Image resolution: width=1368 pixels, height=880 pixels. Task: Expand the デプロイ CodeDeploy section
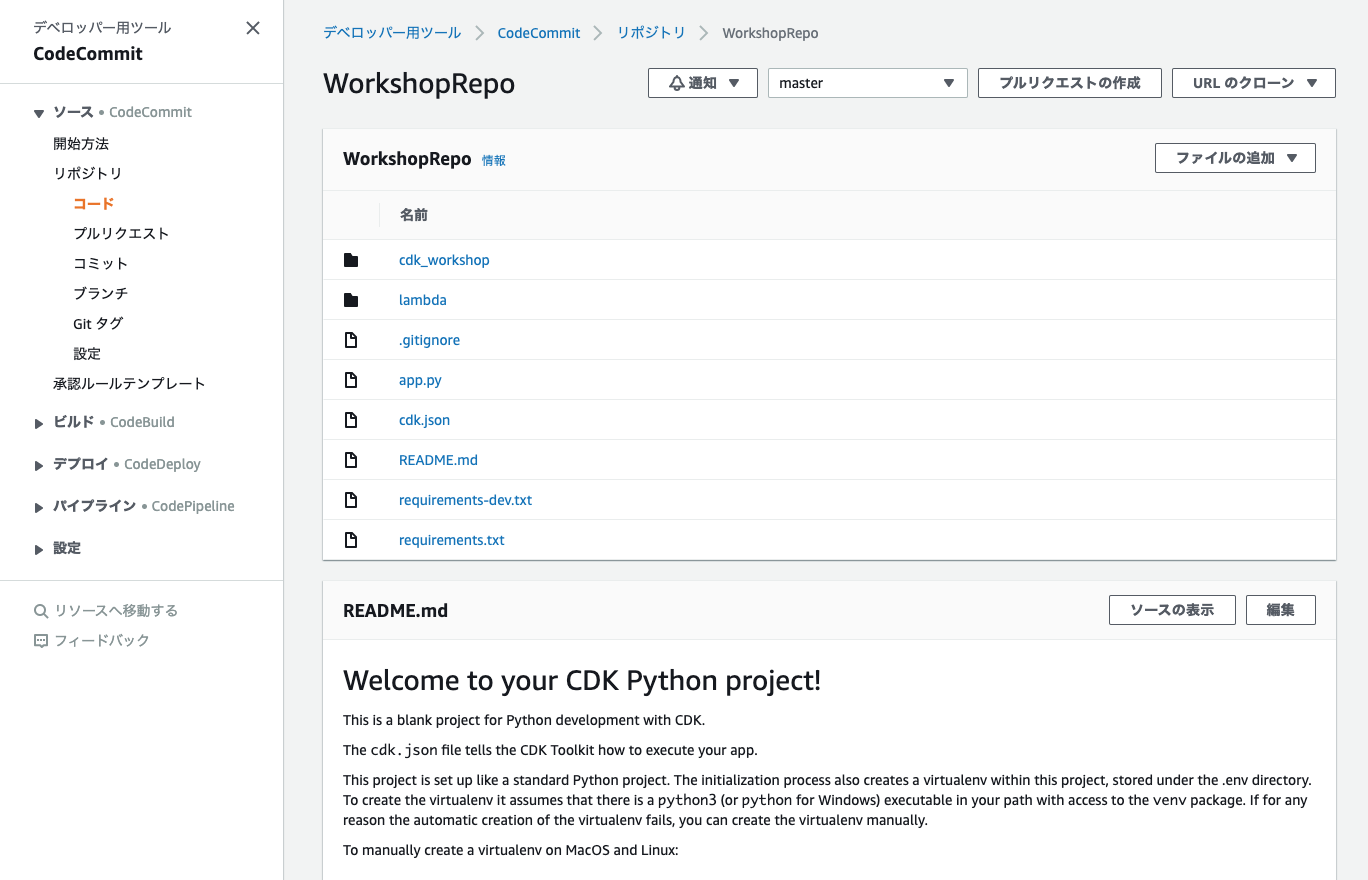[x=39, y=466]
